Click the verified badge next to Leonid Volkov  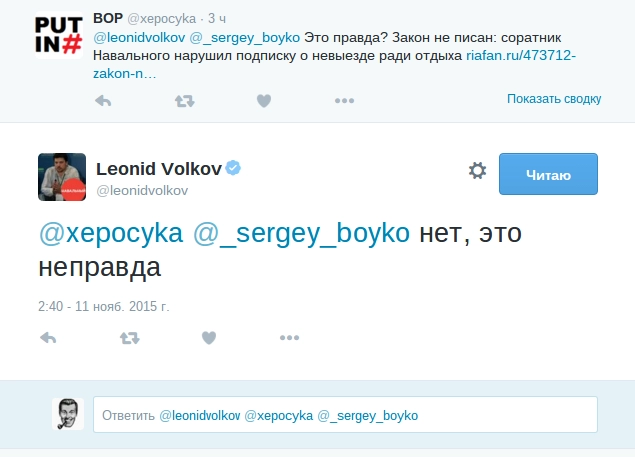[x=233, y=167]
